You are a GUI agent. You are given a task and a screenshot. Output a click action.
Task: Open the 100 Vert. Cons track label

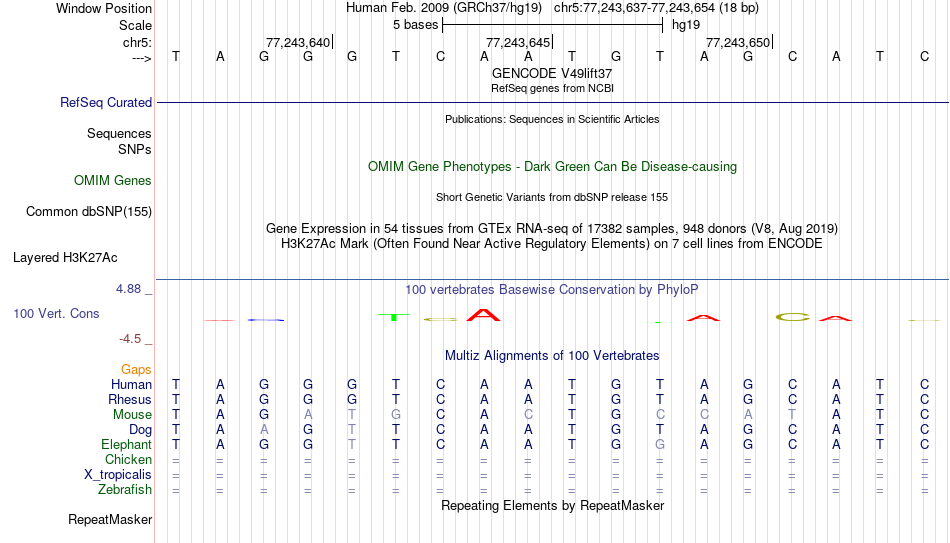56,313
